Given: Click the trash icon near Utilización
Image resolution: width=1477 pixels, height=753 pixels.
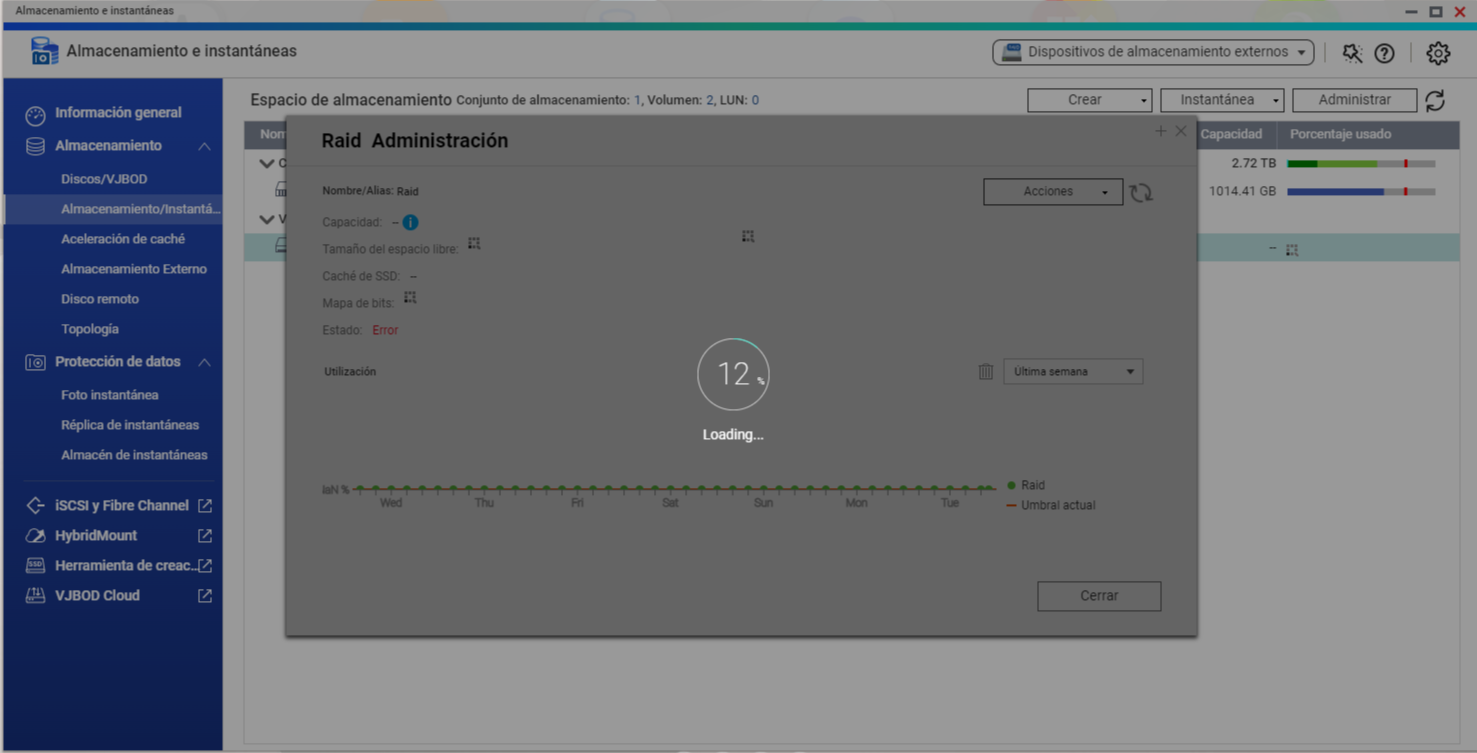Looking at the screenshot, I should (x=986, y=372).
